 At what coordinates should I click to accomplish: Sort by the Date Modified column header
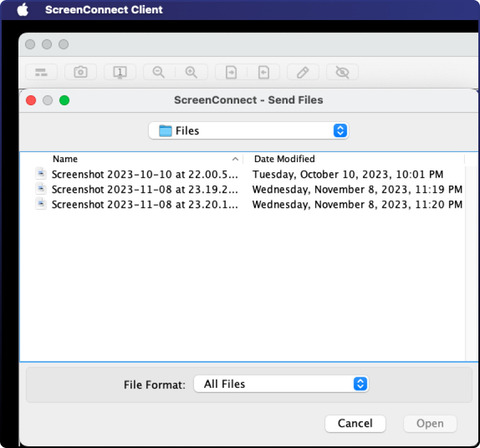click(x=284, y=159)
